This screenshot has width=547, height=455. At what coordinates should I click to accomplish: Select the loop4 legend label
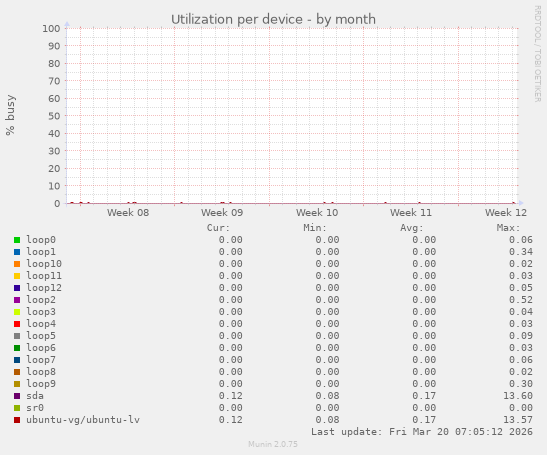pos(41,324)
